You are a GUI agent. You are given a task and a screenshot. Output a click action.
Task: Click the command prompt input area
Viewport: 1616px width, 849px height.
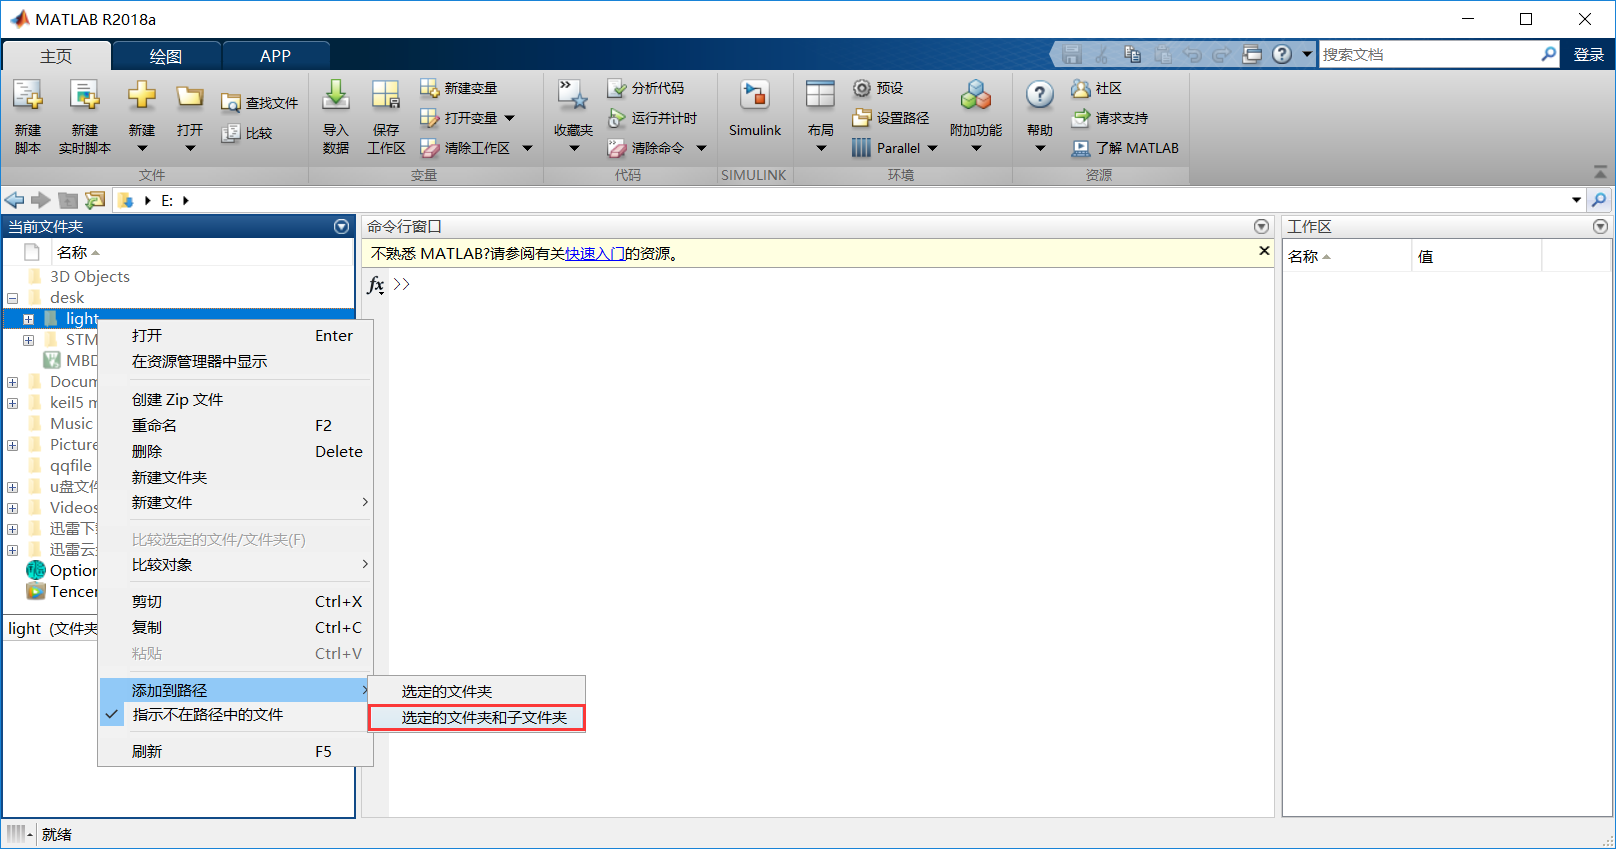(x=830, y=284)
